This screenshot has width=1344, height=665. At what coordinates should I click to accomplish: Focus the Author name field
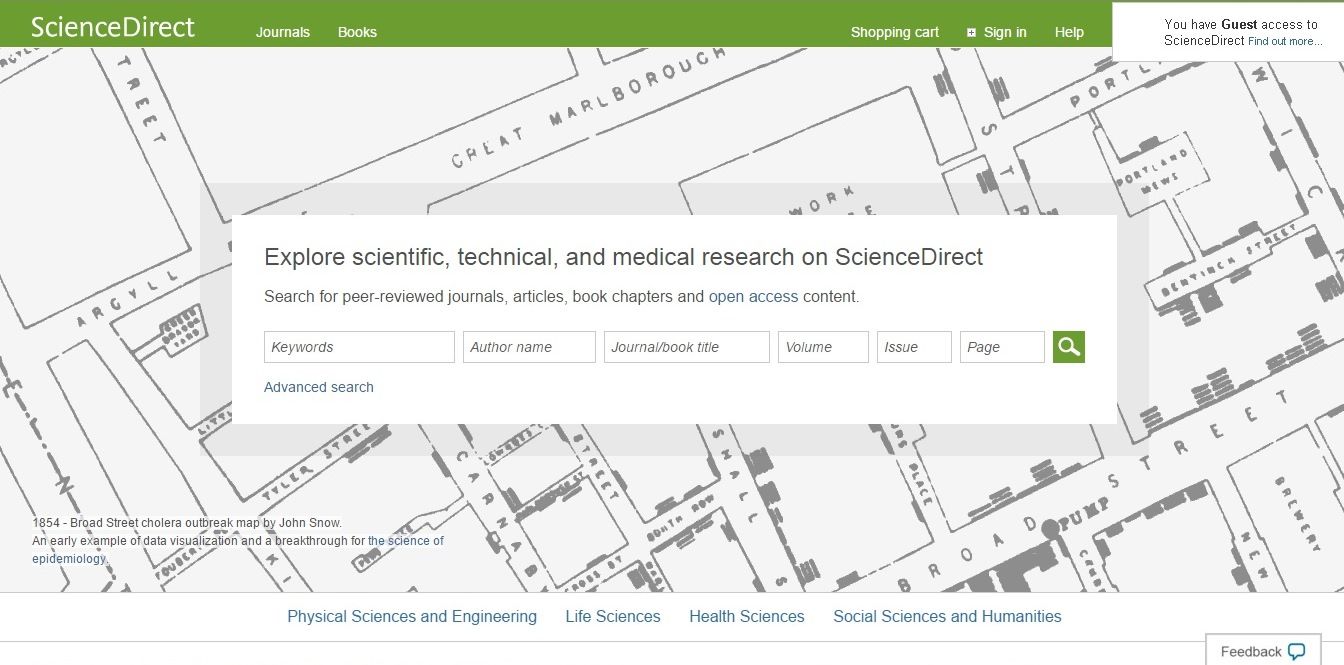coord(529,347)
